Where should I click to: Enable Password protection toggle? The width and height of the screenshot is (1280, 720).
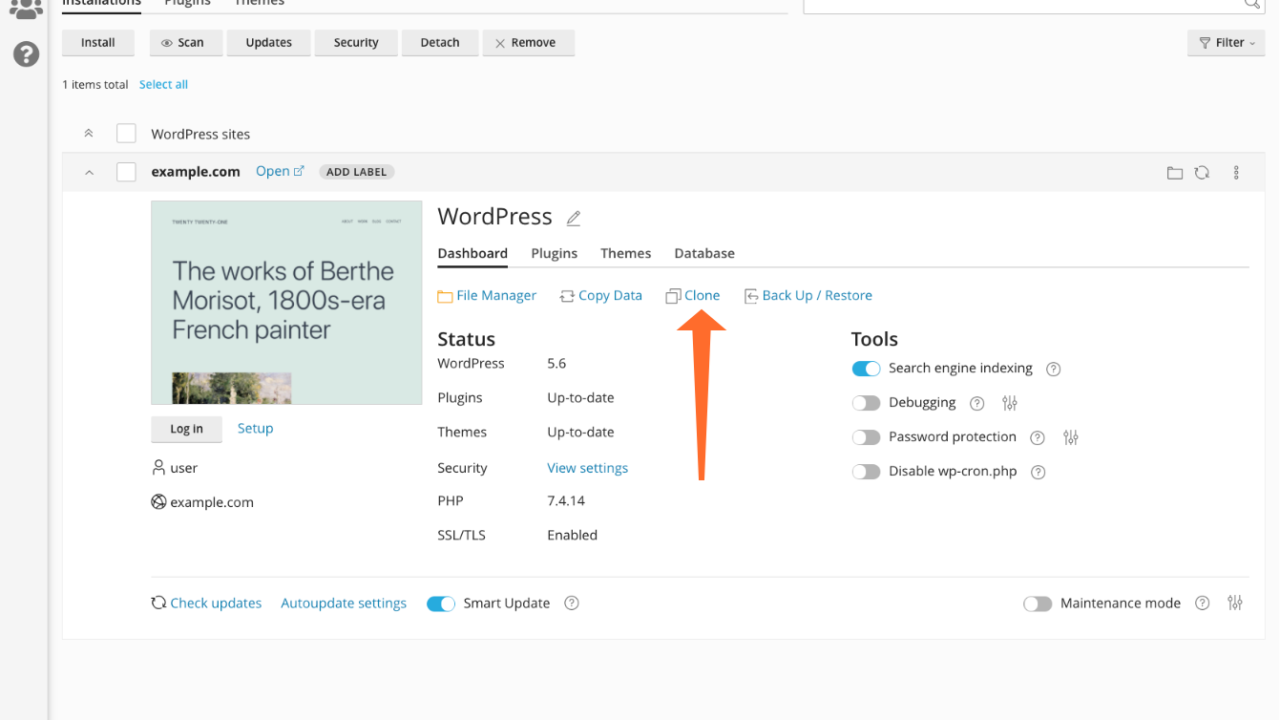[866, 437]
